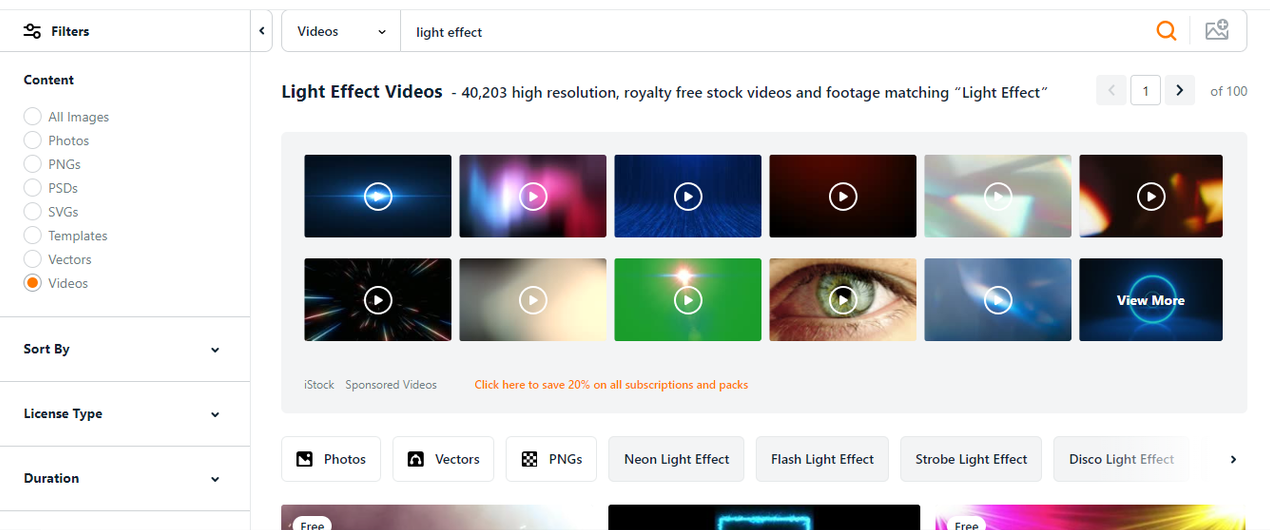Filter by Neon Light Effect tag

[x=676, y=459]
